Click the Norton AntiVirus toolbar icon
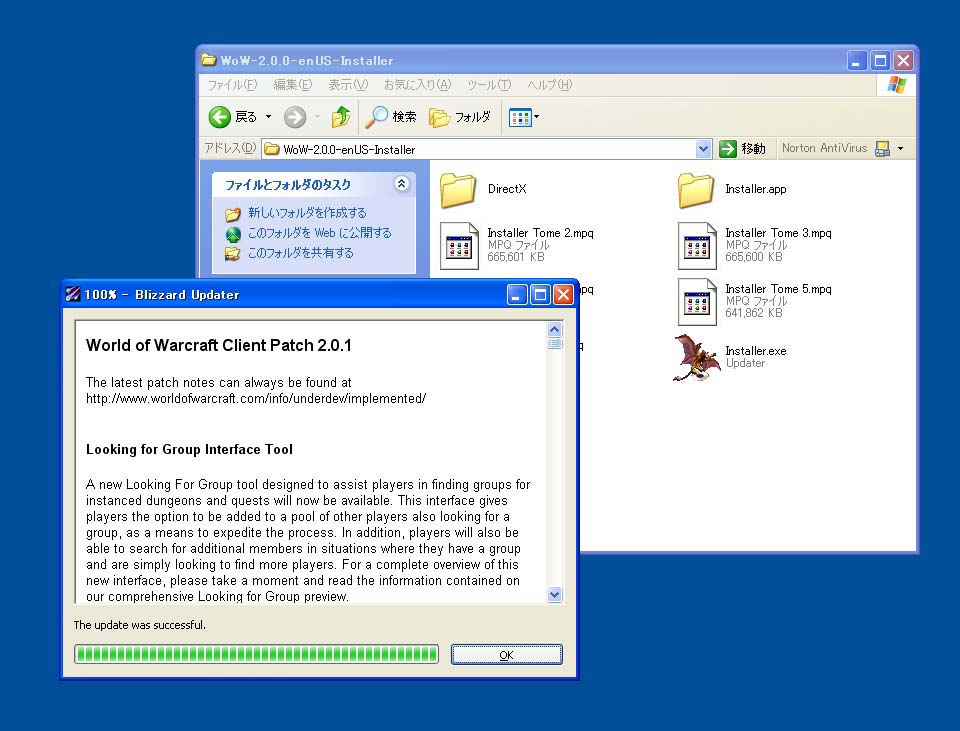 pyautogui.click(x=882, y=148)
